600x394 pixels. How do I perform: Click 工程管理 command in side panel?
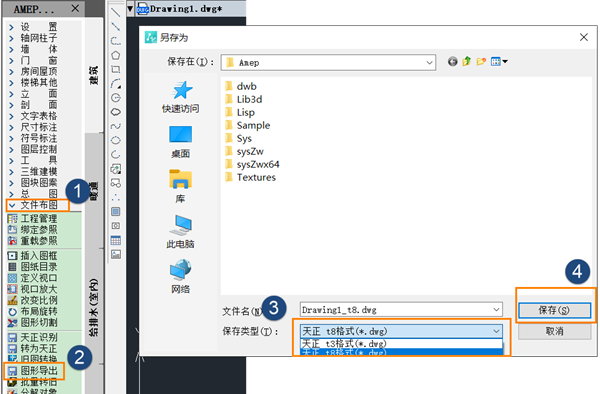click(33, 218)
